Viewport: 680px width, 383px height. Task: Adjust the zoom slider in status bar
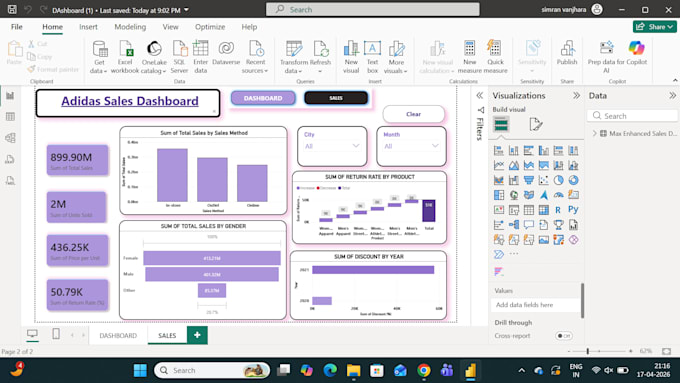point(588,351)
